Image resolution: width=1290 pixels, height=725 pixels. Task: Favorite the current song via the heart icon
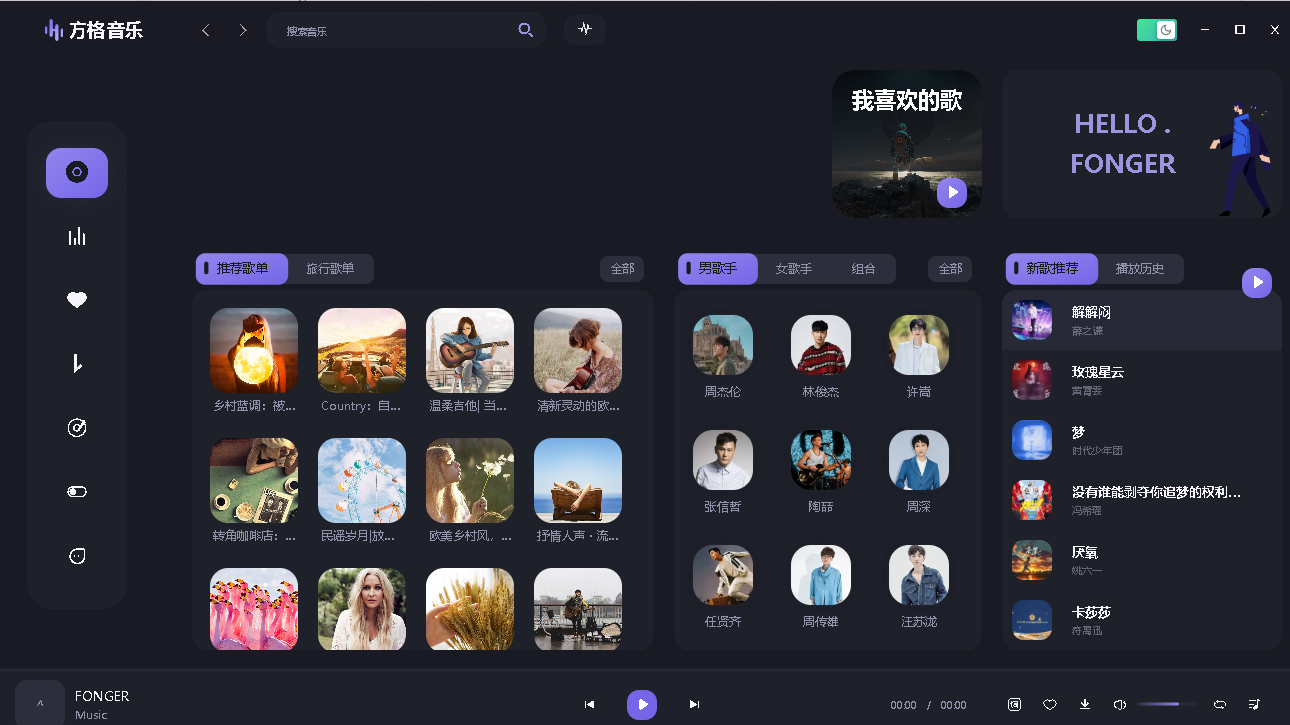tap(1049, 705)
